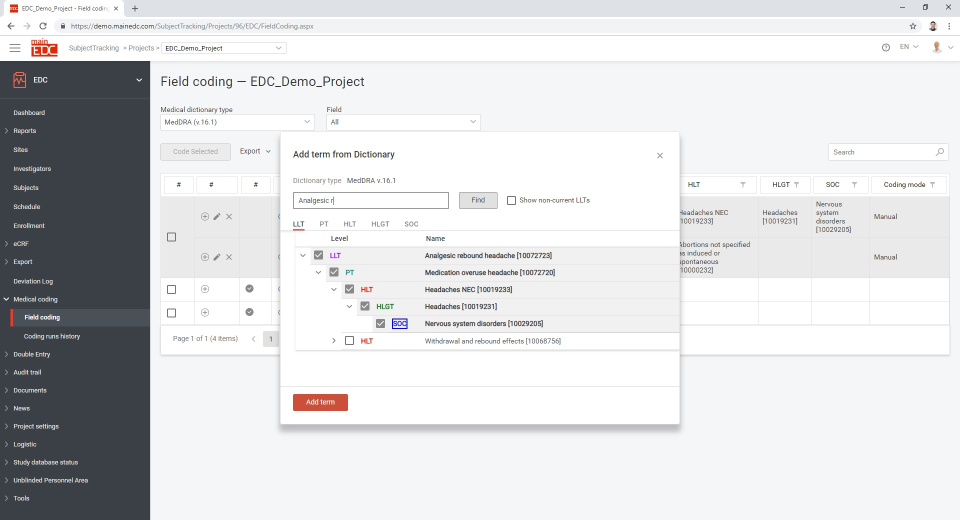
Task: Collapse the HLT Headaches NEC node
Action: [x=334, y=290]
